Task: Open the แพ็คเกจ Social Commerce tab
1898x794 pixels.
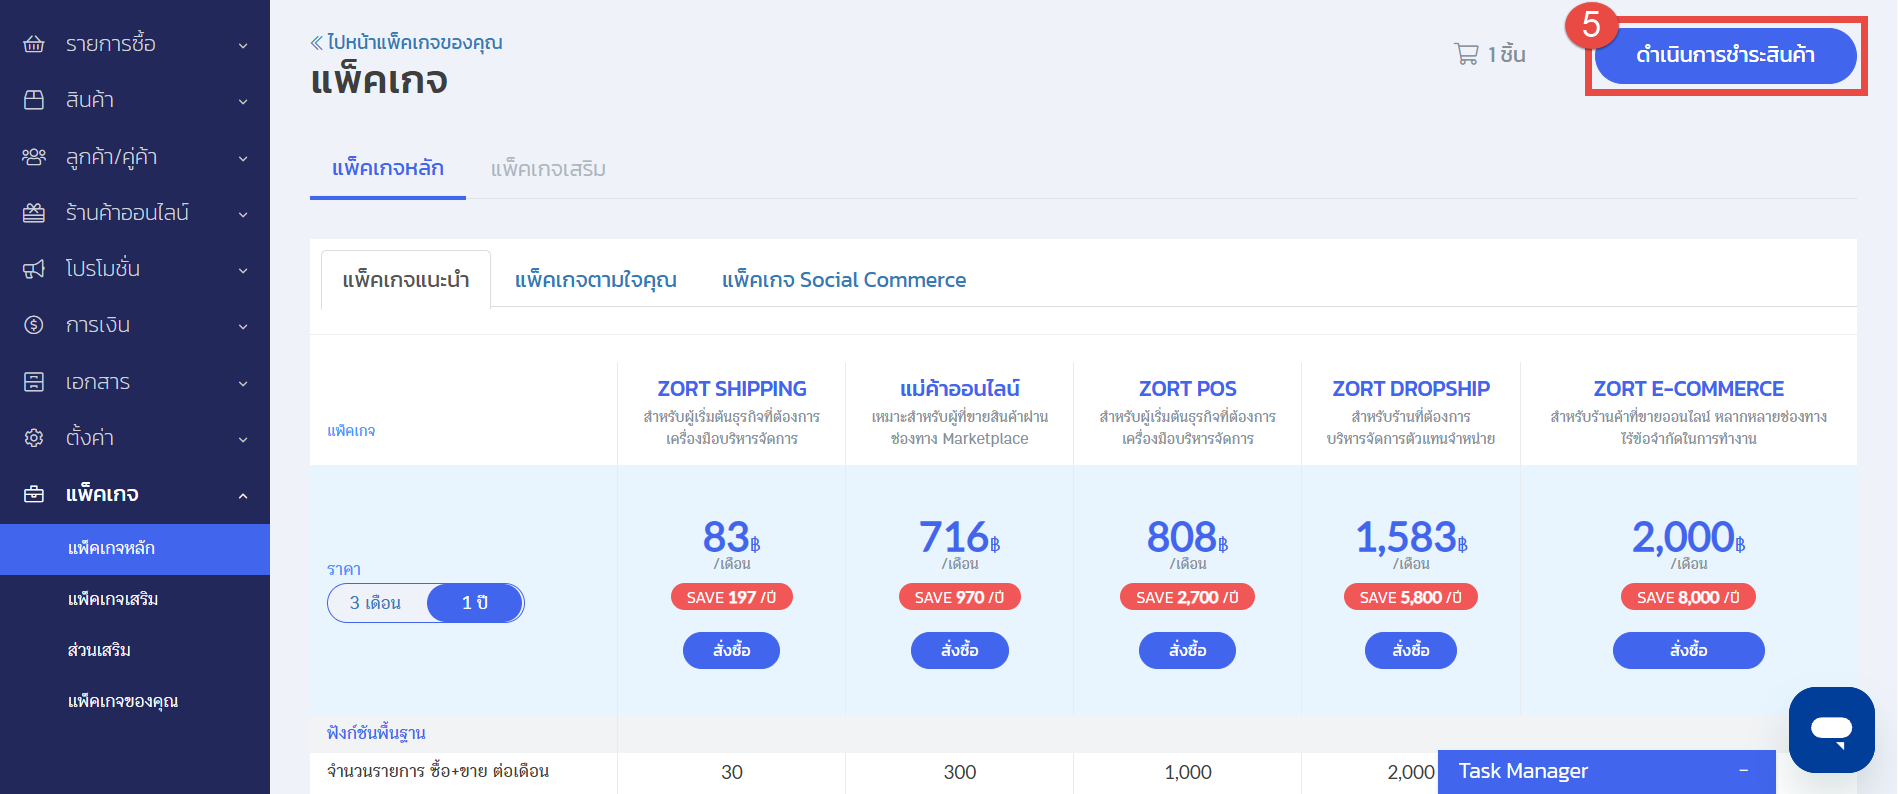Action: point(843,280)
